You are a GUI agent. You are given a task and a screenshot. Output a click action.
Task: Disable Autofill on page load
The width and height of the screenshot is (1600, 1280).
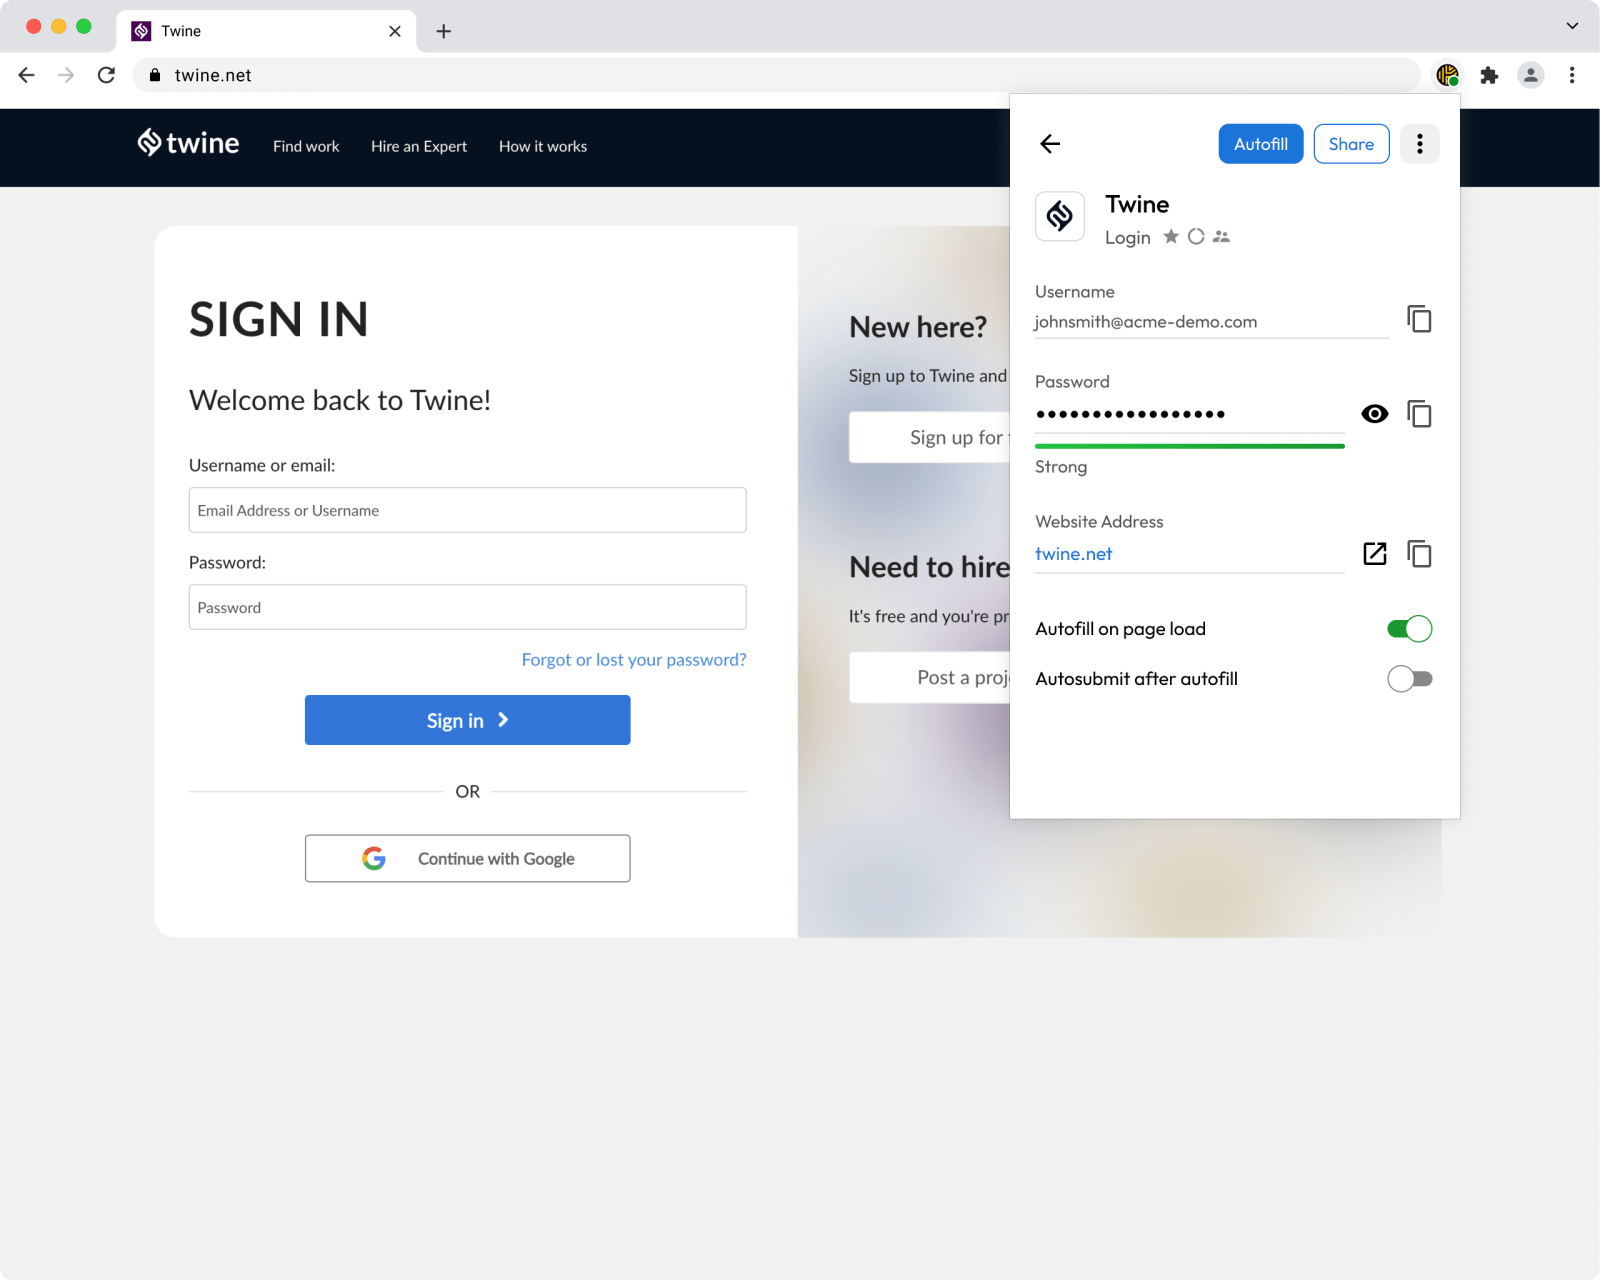coord(1410,628)
